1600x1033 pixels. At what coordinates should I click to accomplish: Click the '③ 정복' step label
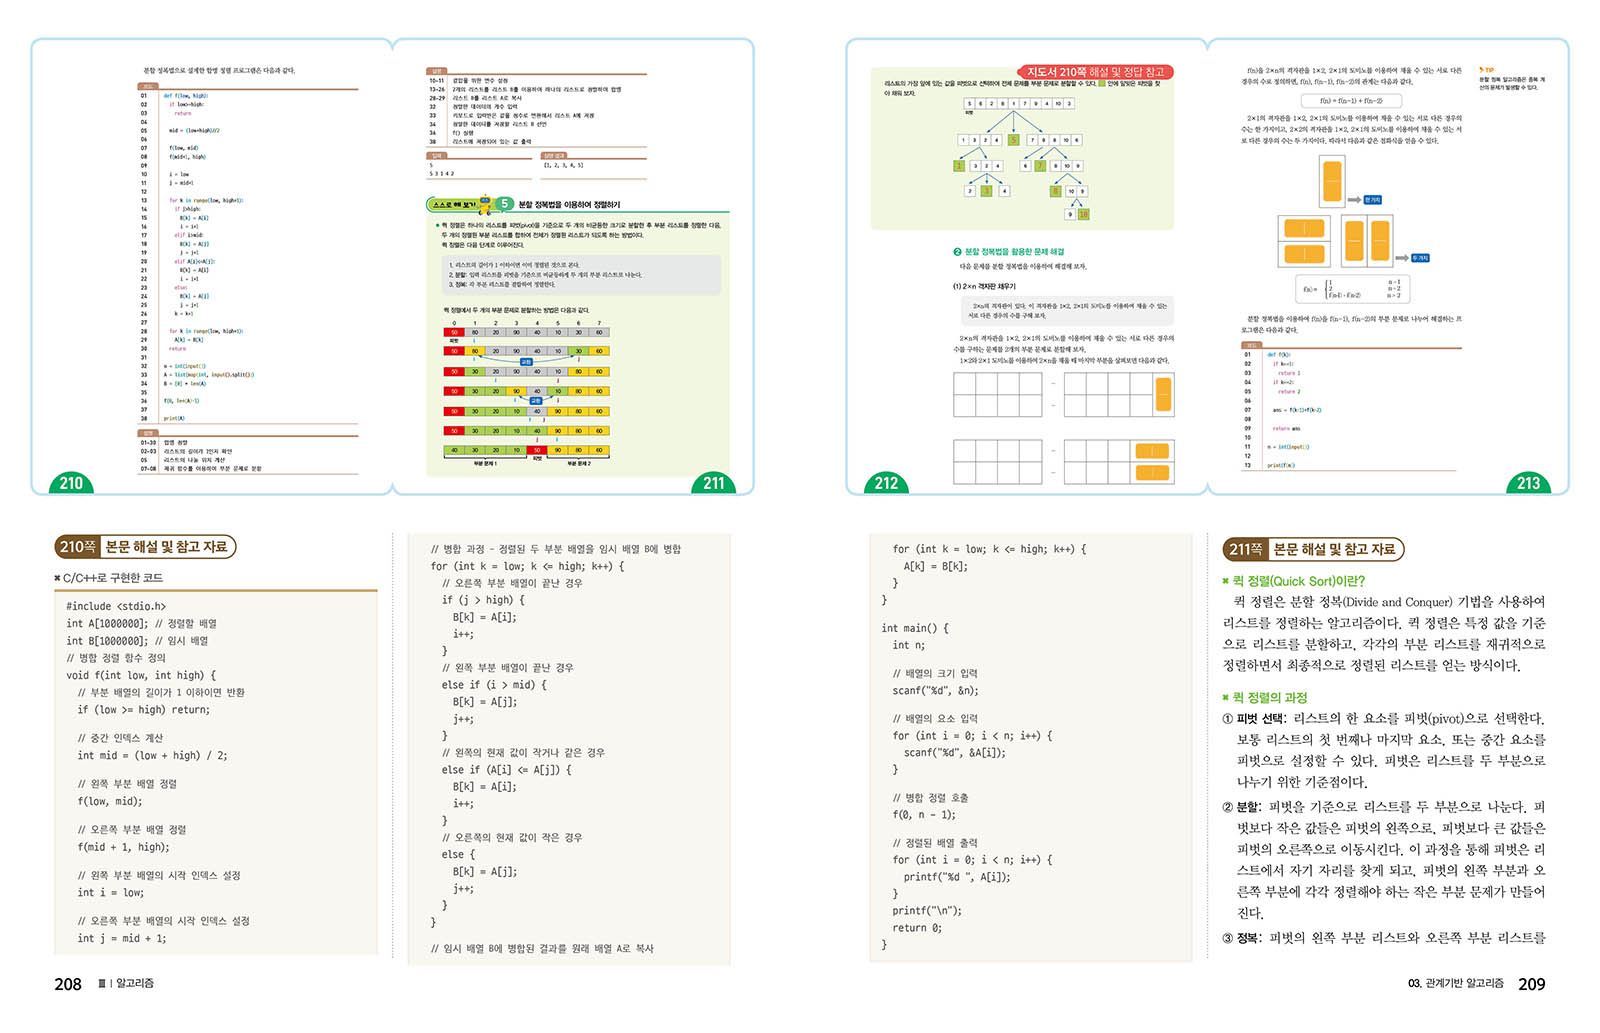pyautogui.click(x=1242, y=938)
